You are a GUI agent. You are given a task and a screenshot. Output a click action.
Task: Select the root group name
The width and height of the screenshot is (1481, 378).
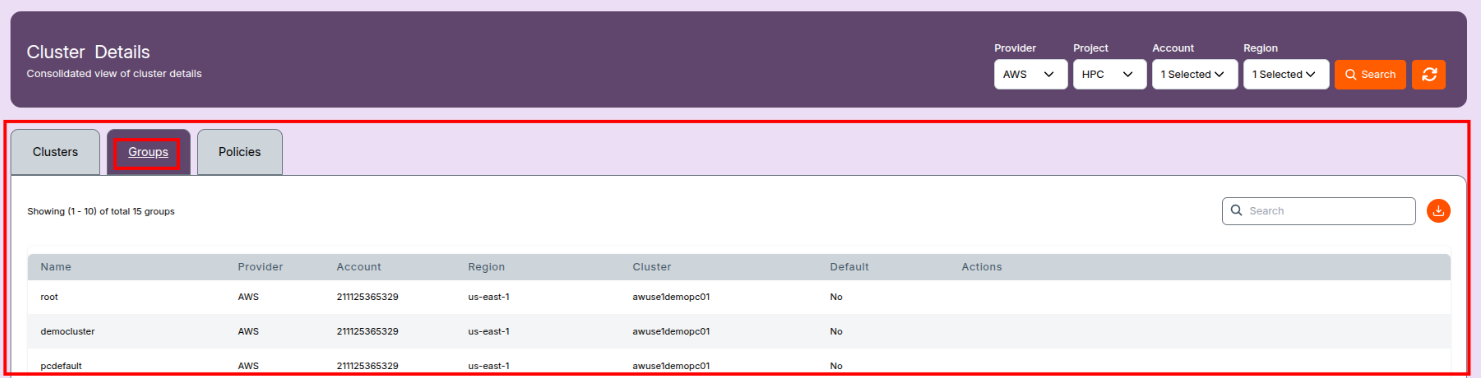[50, 297]
